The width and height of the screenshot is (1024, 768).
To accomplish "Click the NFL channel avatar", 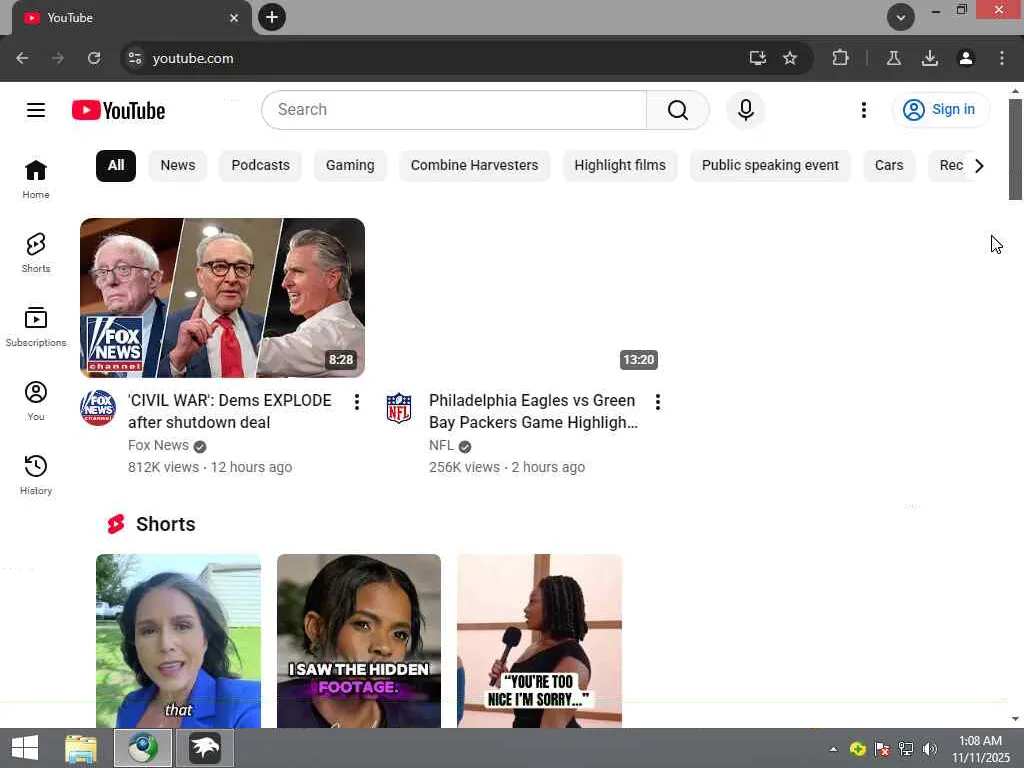I will click(x=399, y=408).
